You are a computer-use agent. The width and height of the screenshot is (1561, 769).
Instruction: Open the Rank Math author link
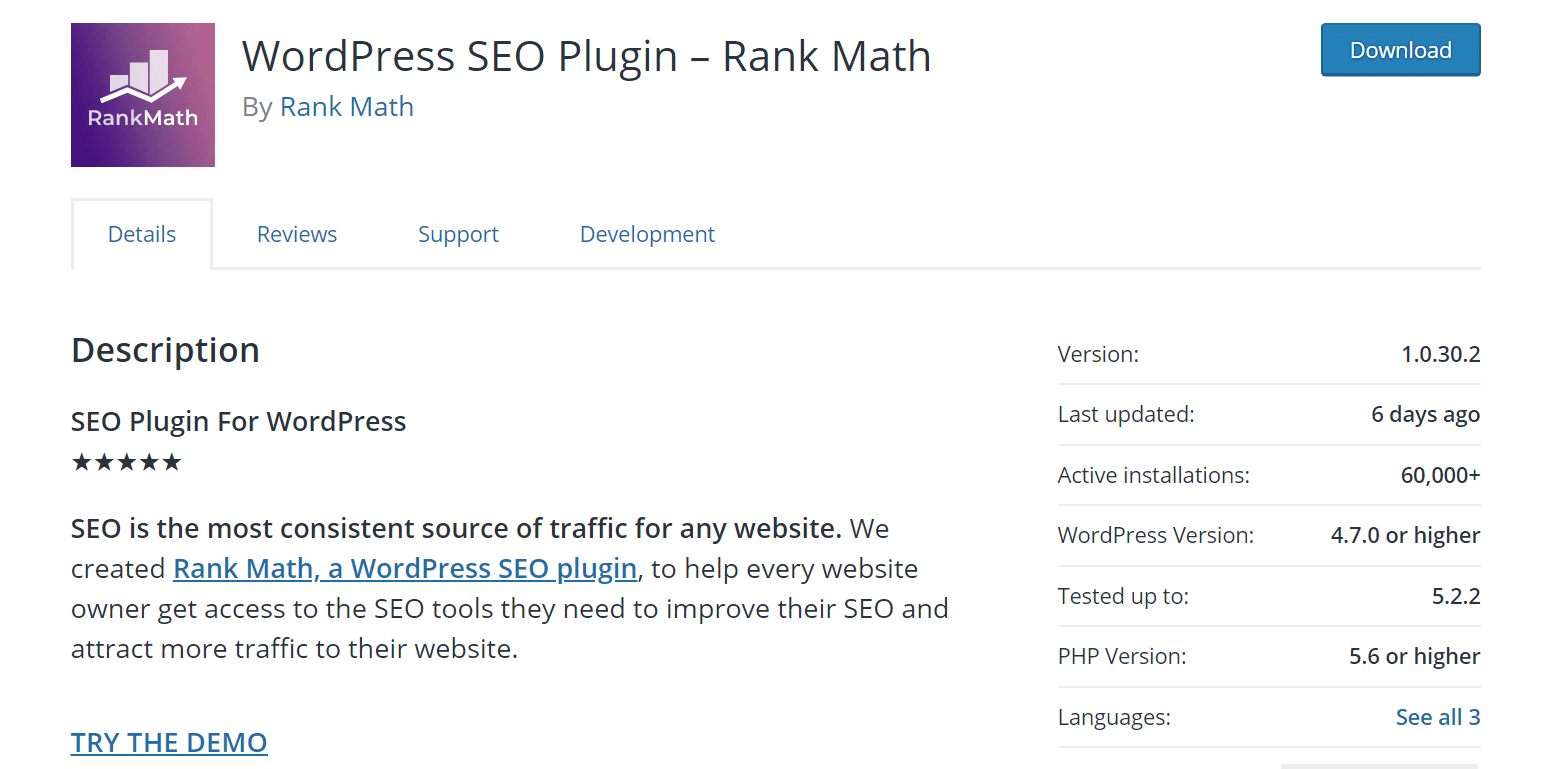[x=347, y=107]
